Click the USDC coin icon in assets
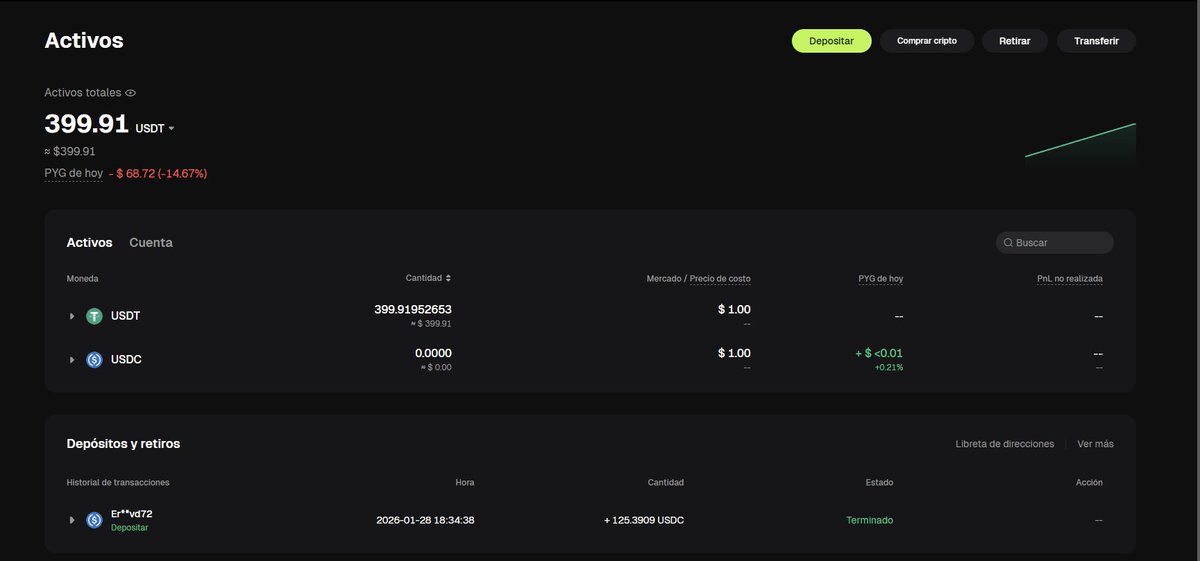Screen dimensions: 1200x561 tap(95, 359)
